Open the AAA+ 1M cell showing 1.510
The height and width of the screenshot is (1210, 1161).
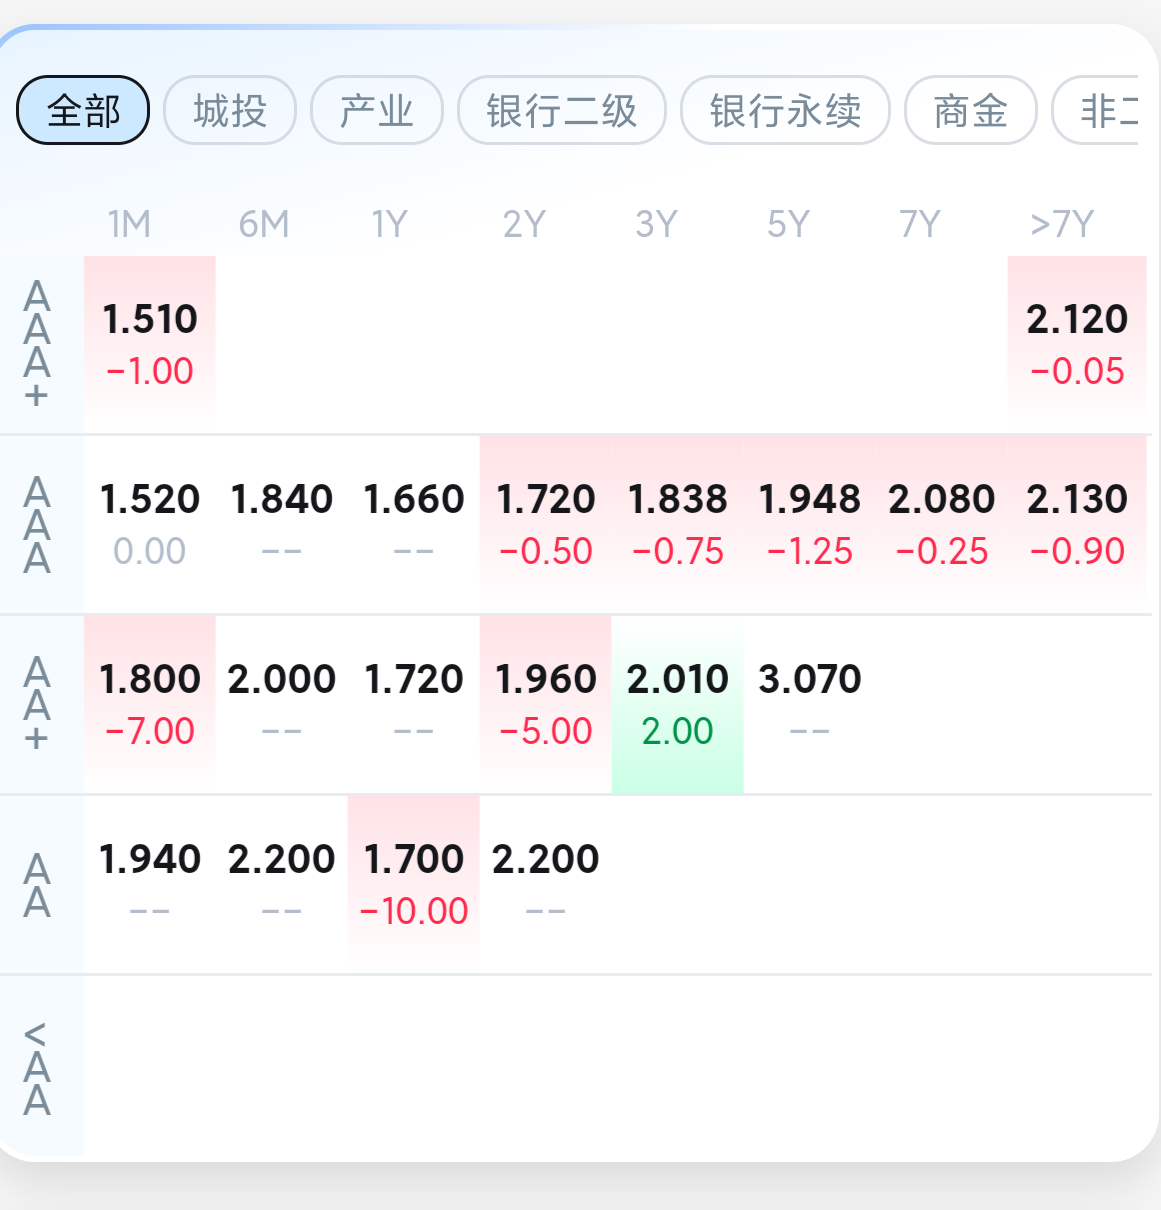(x=150, y=344)
